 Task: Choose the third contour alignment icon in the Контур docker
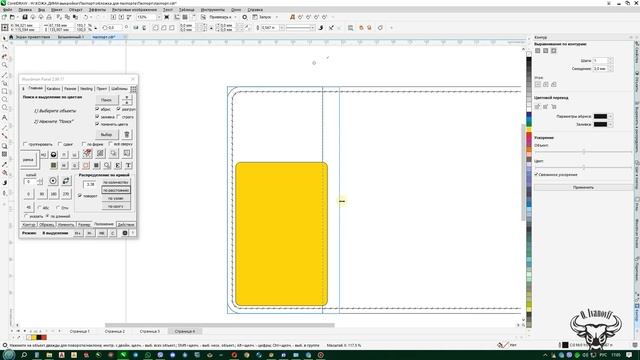[553, 51]
